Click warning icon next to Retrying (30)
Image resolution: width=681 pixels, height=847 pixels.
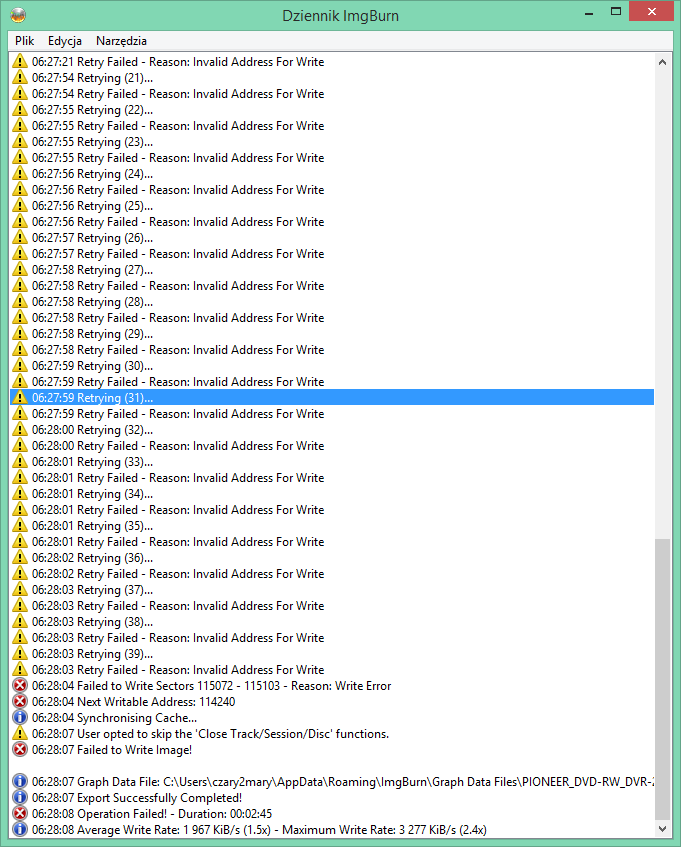(19, 366)
